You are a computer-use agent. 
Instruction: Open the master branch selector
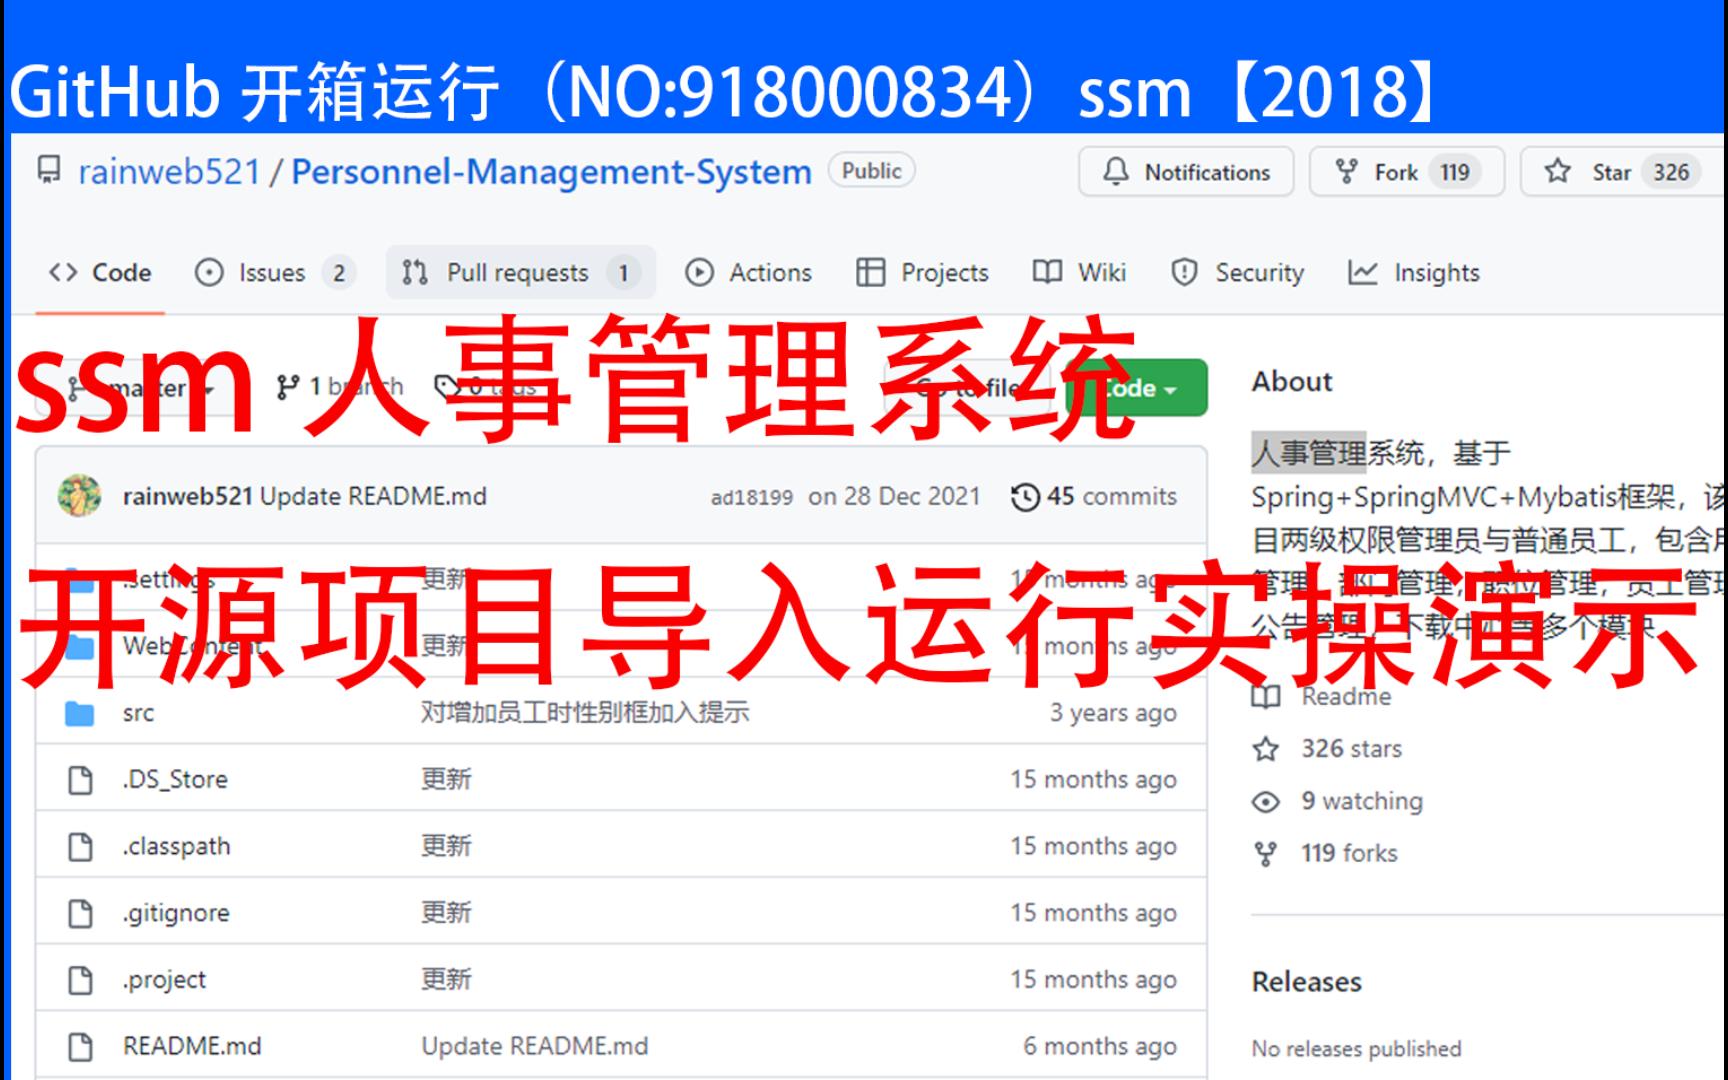160,389
